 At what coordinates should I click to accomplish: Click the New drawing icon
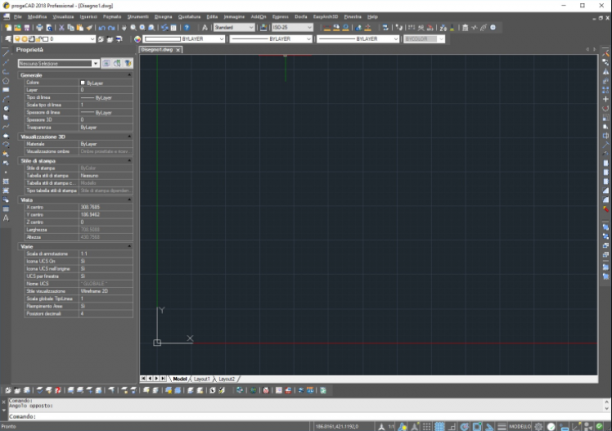click(8, 28)
